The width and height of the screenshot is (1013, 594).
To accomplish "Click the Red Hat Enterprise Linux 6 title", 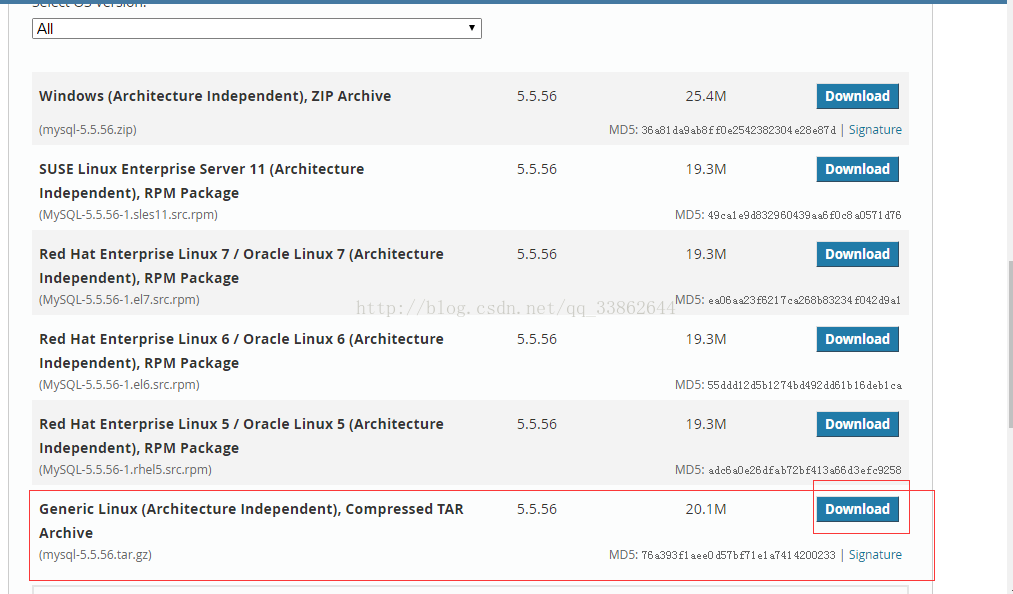I will point(241,351).
